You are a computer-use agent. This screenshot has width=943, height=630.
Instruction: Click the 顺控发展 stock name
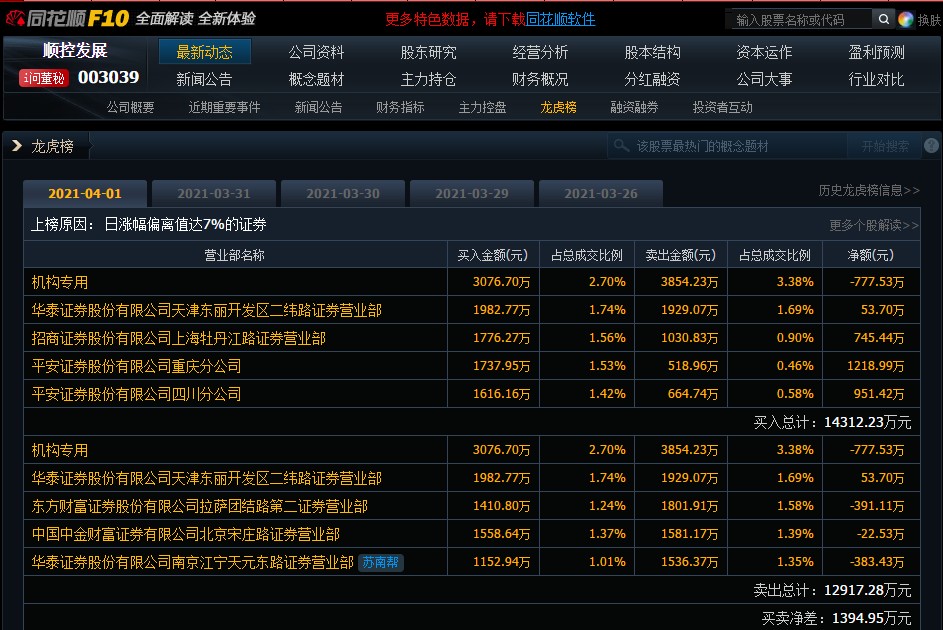point(75,50)
